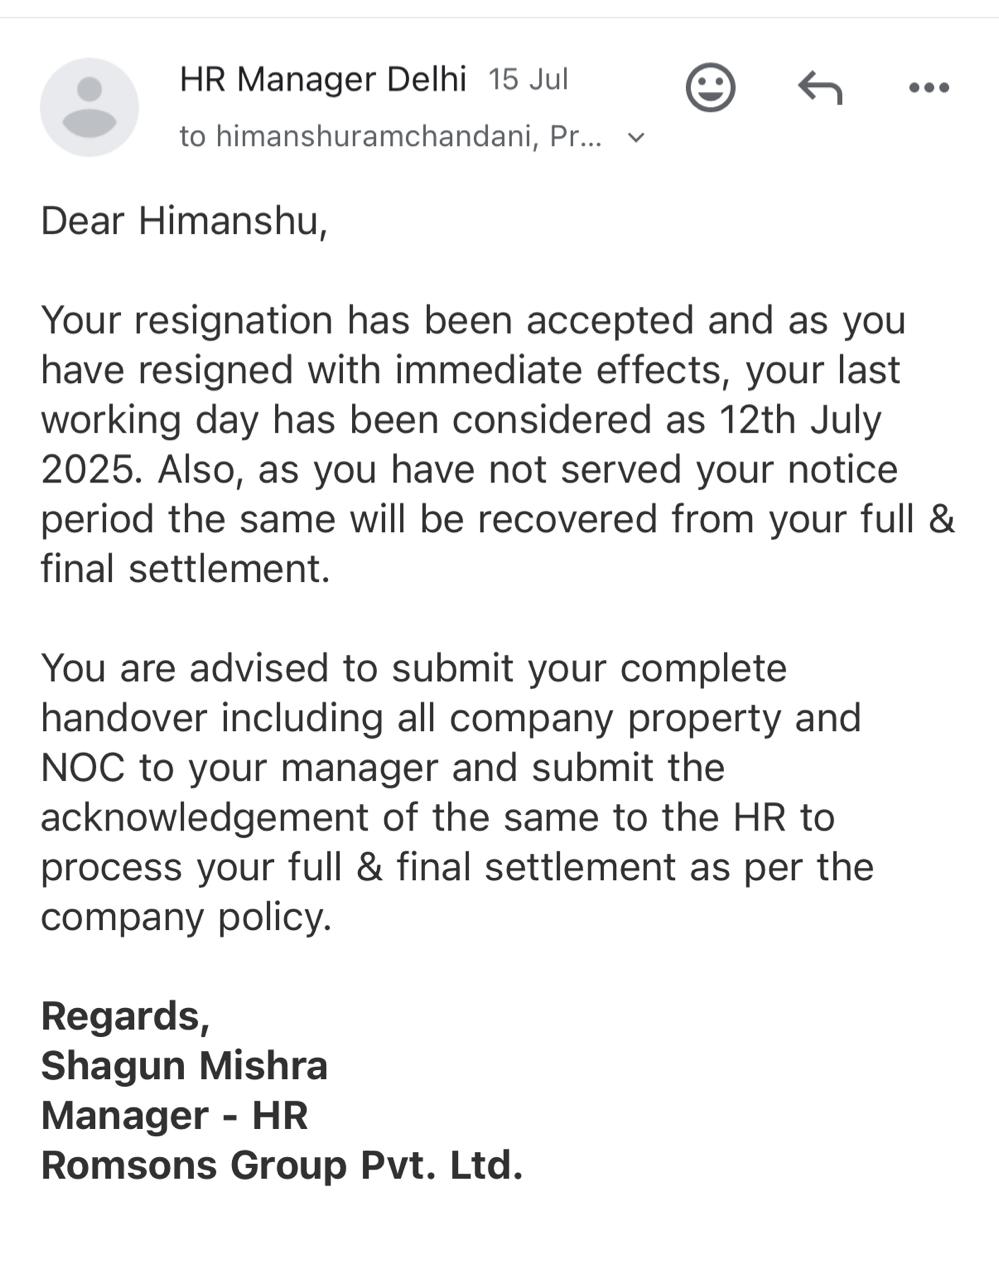Expand the recipient details chevron
This screenshot has width=999, height=1280.
(x=635, y=137)
